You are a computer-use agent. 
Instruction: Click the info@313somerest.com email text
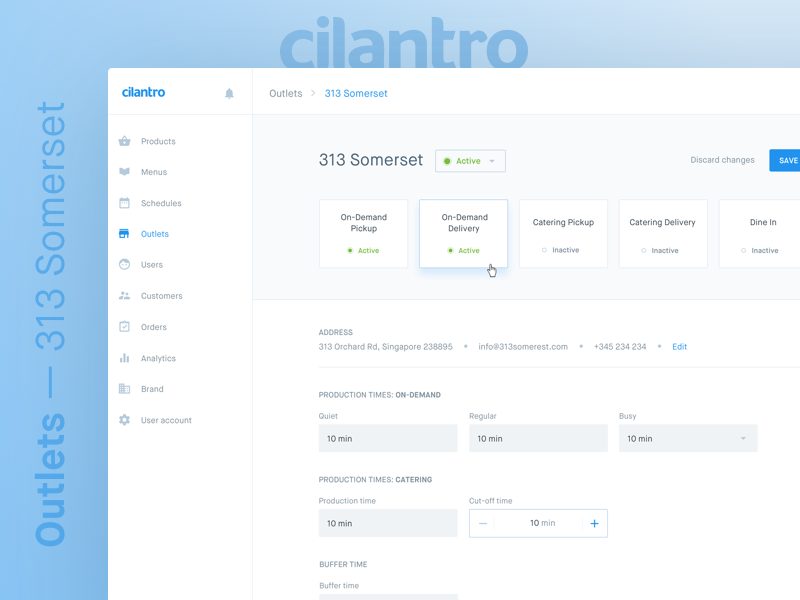pos(523,346)
